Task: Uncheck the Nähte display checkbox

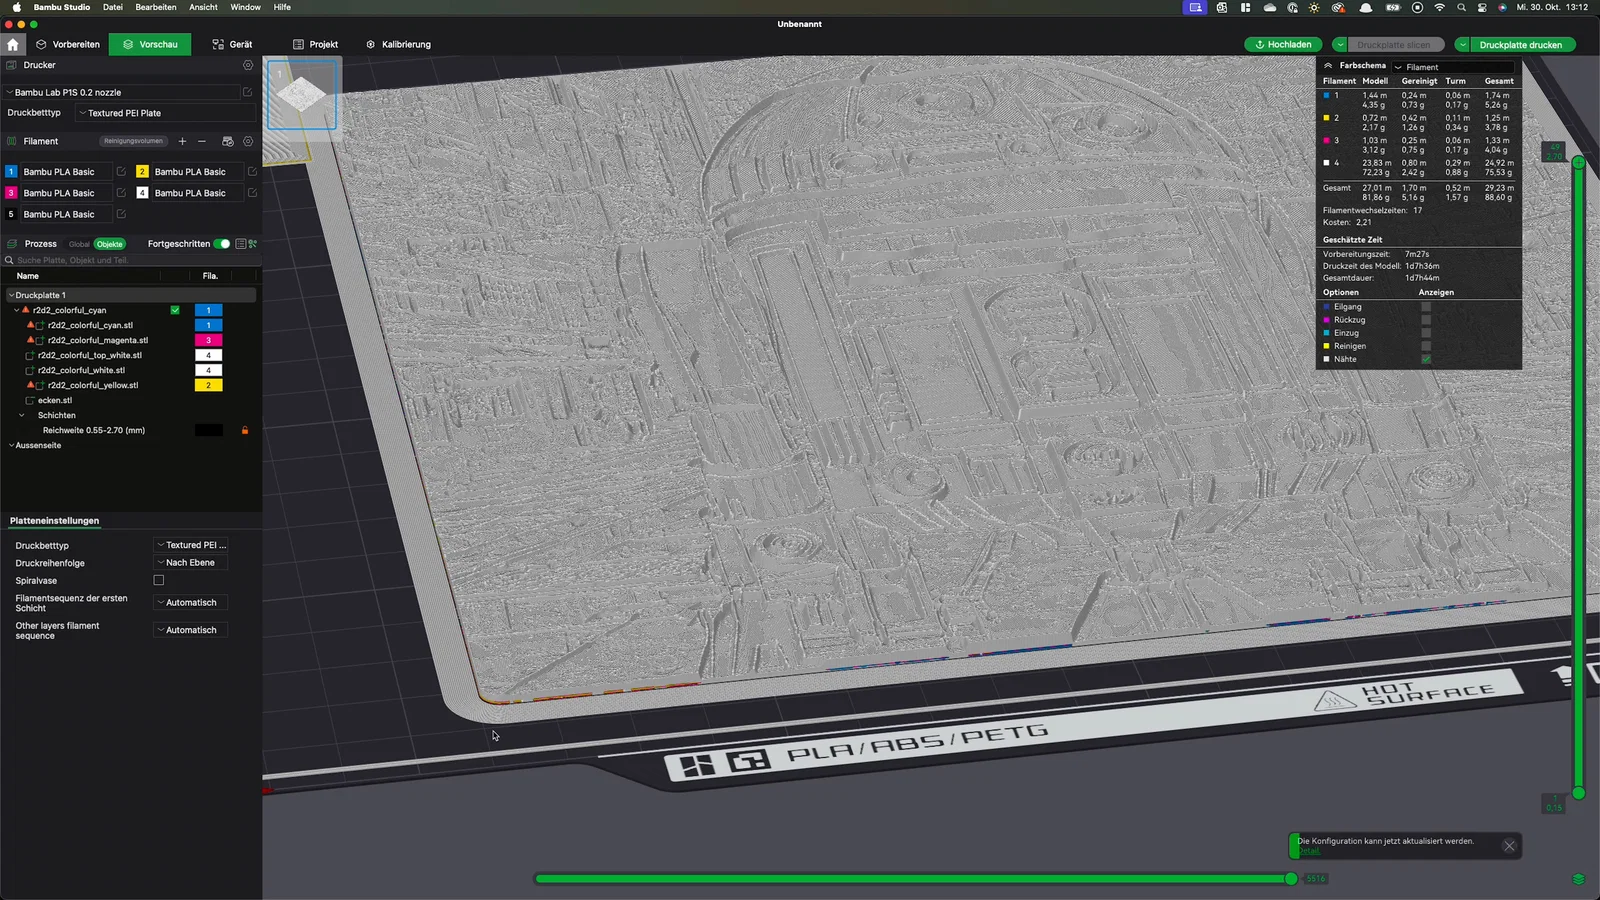Action: pos(1426,359)
